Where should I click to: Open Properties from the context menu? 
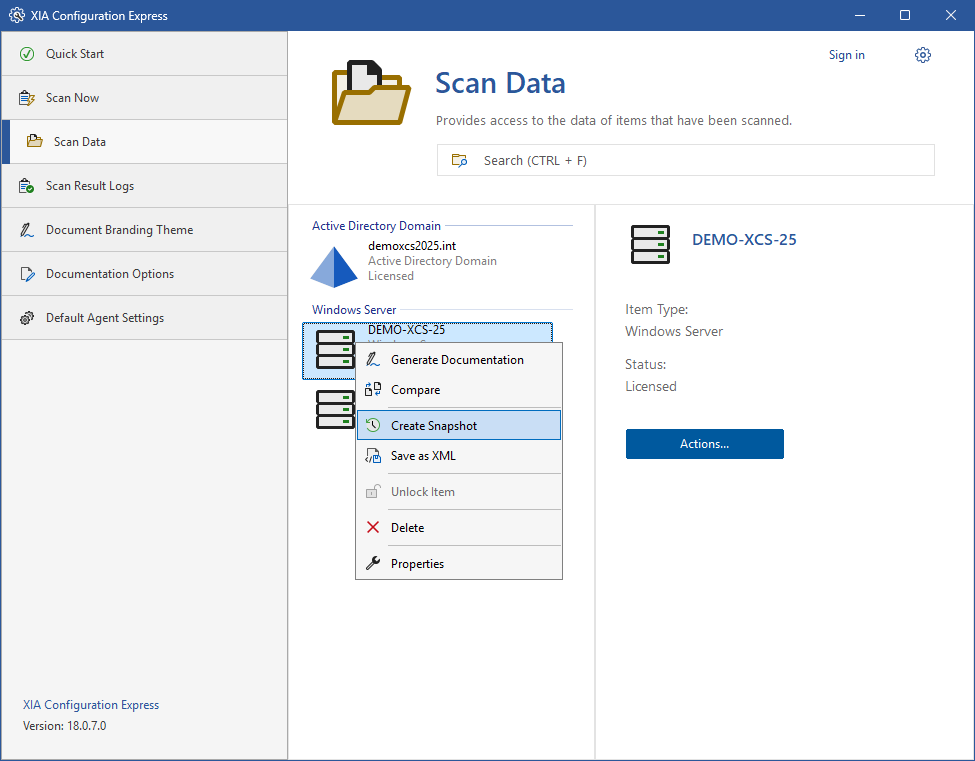[417, 564]
